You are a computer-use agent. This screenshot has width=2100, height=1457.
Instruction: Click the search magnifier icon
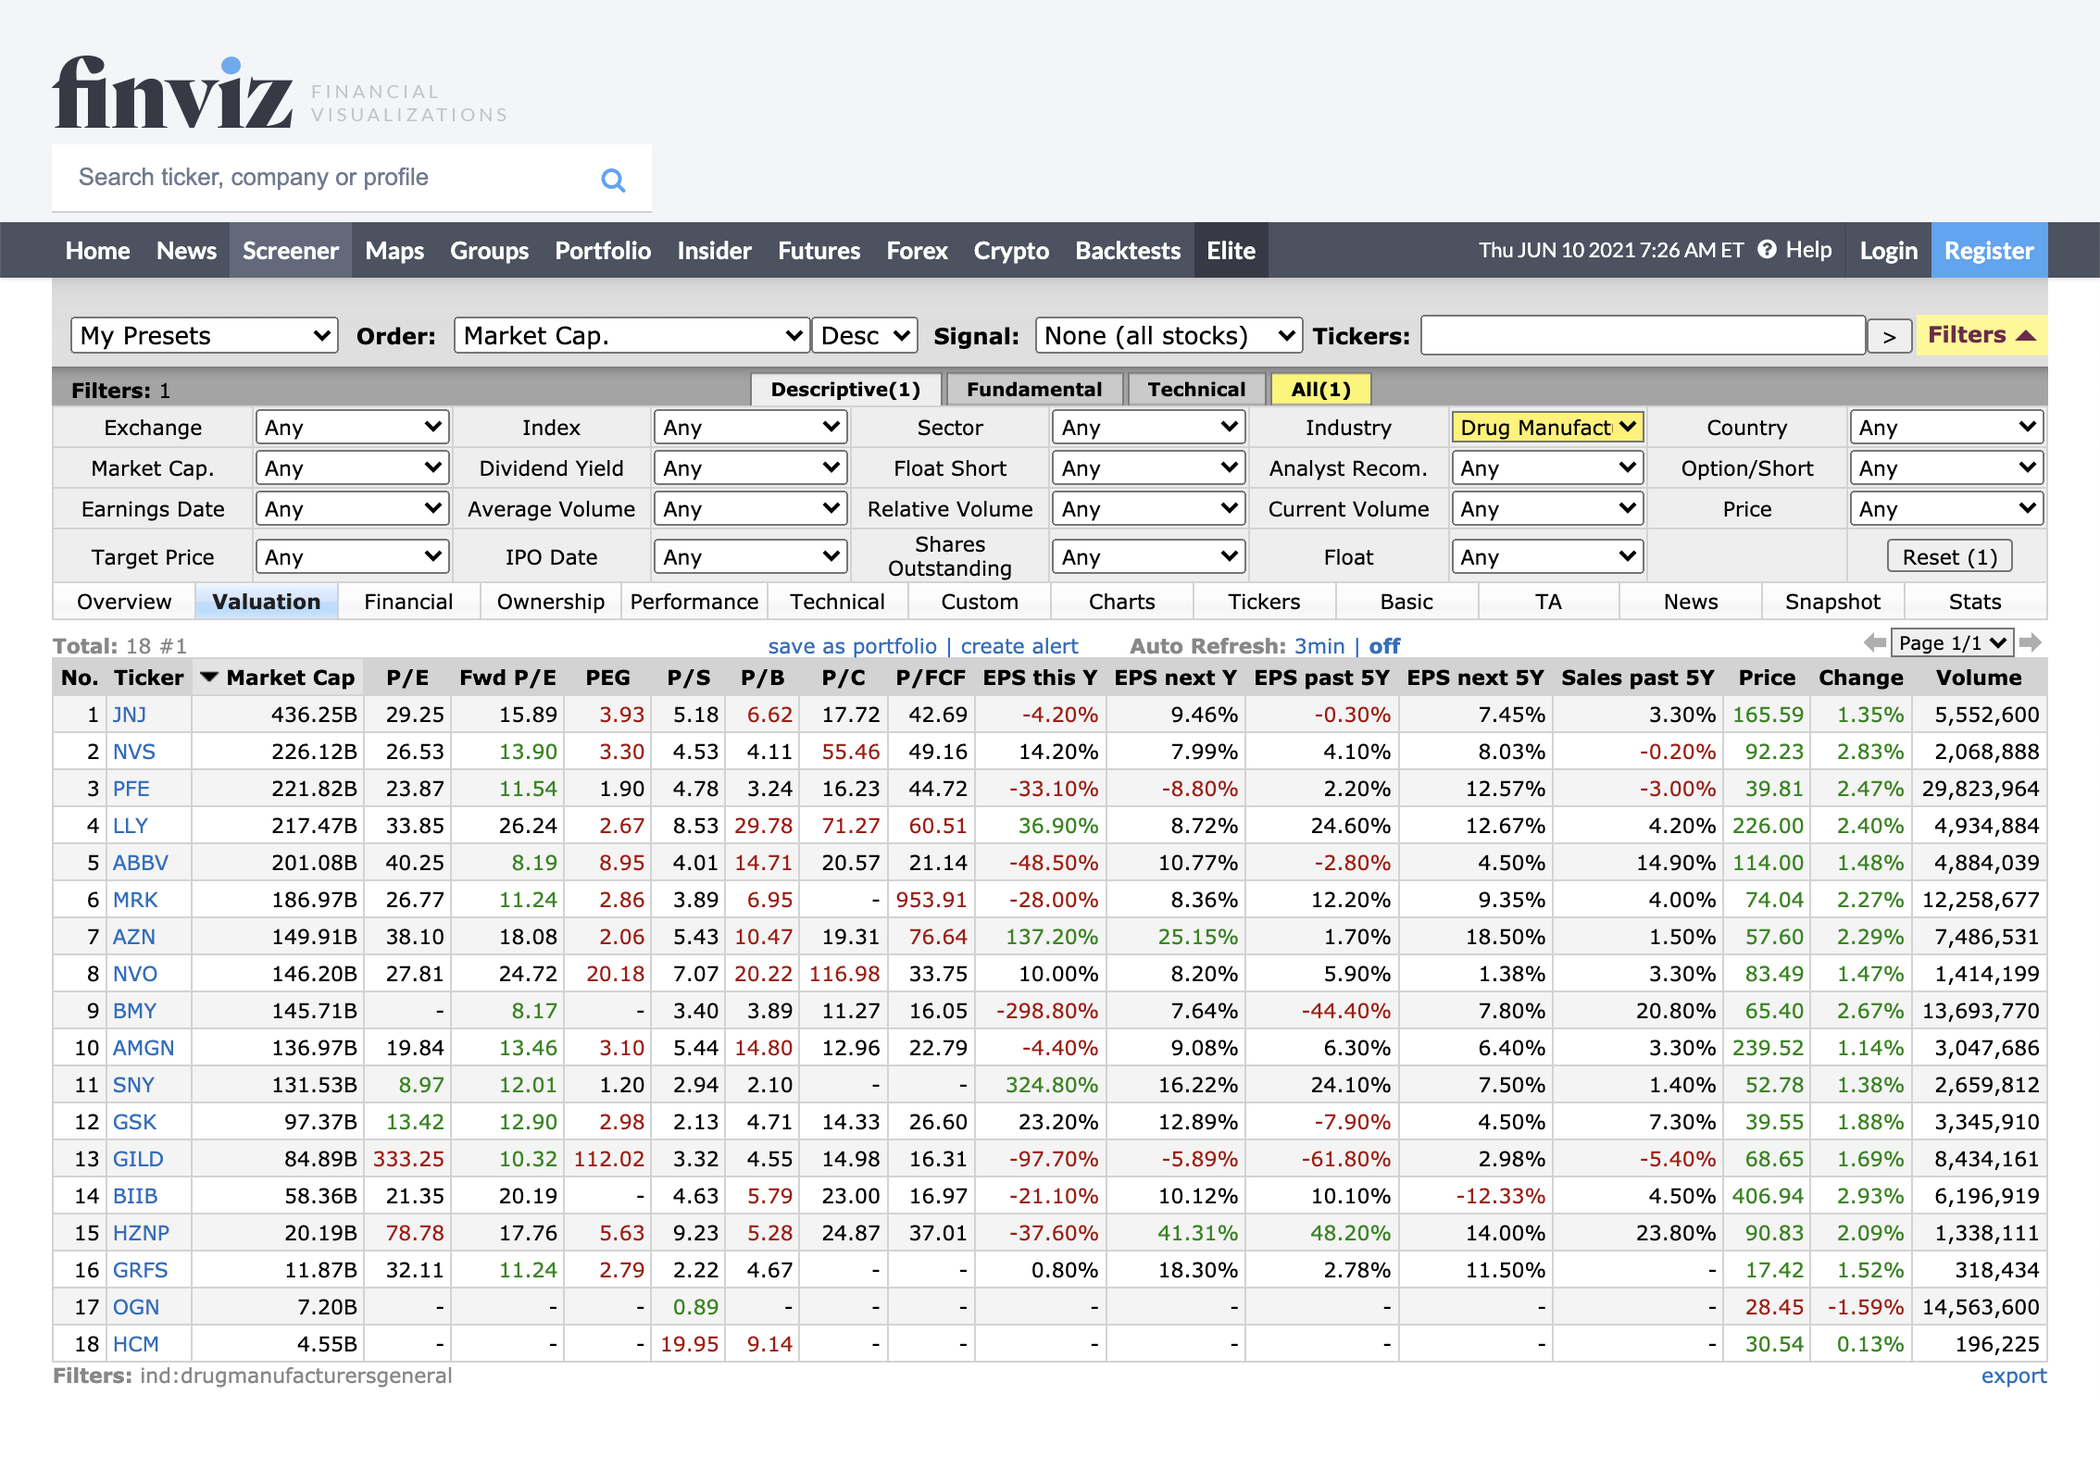click(x=613, y=180)
